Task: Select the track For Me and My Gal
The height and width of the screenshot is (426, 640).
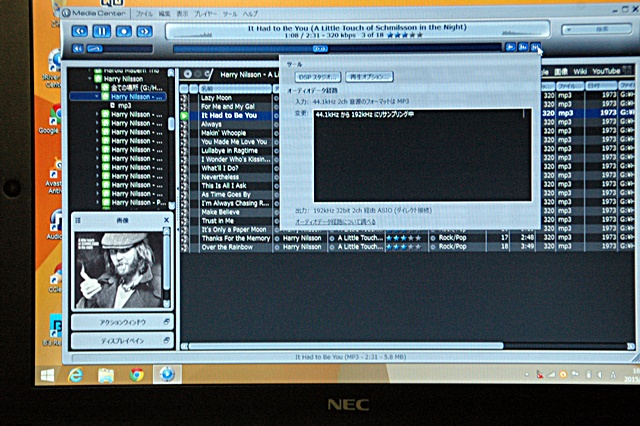Action: (x=228, y=107)
